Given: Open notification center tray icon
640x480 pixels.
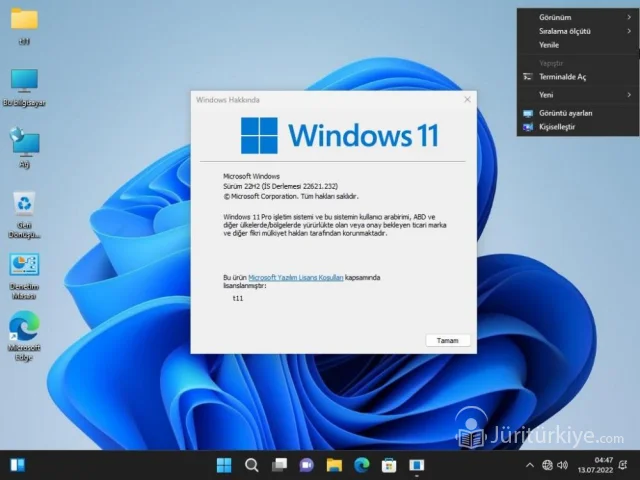Looking at the screenshot, I should (x=623, y=465).
